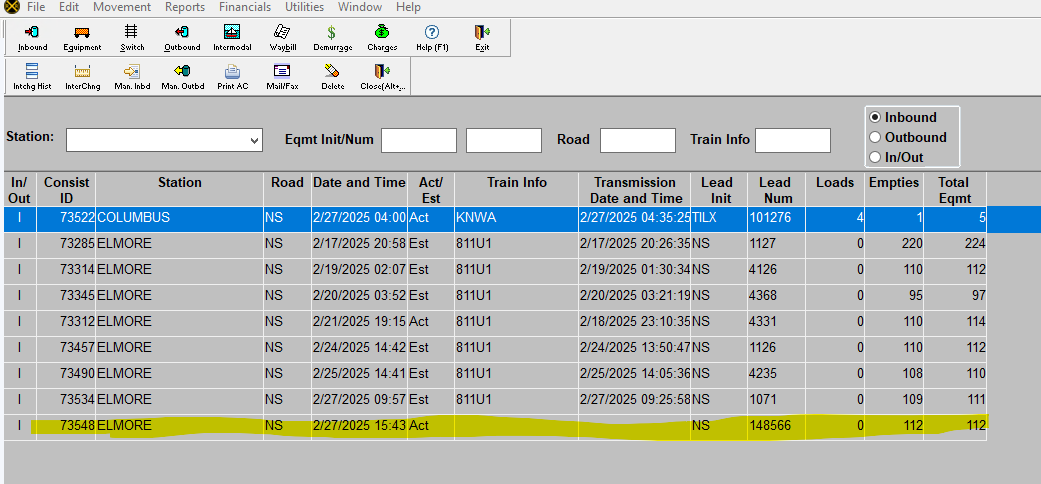Image resolution: width=1041 pixels, height=484 pixels.
Task: Click the Loads column header
Action: point(835,190)
